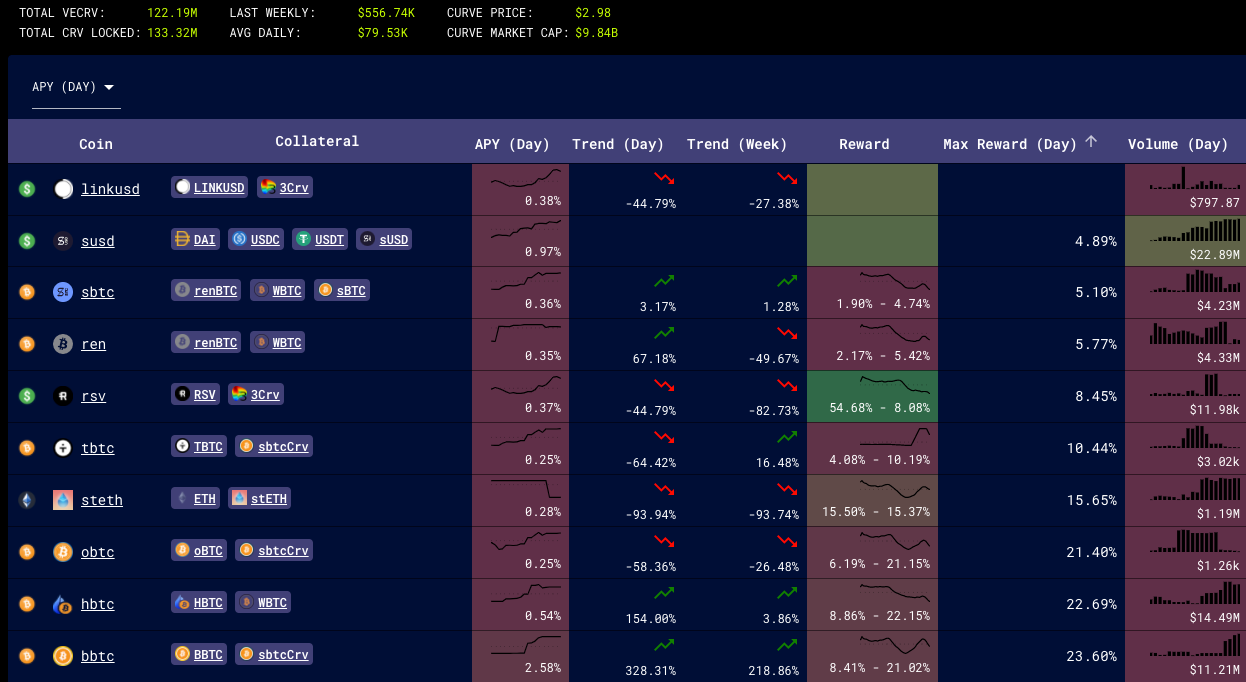Open the steth pool link
Image resolution: width=1246 pixels, height=682 pixels.
click(x=102, y=500)
